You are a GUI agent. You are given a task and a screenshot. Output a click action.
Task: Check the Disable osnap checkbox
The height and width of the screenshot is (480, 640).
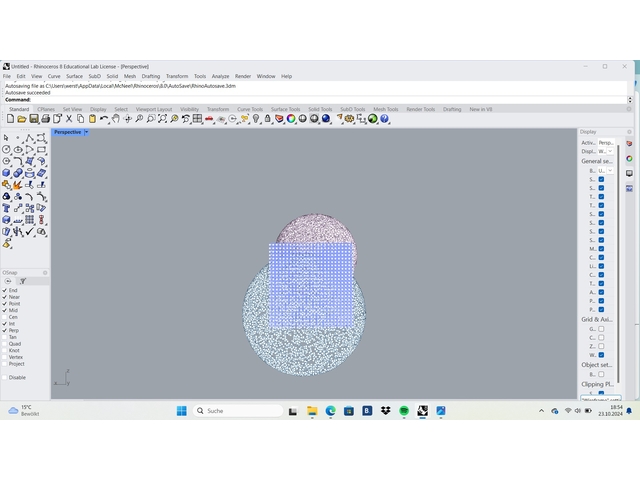pyautogui.click(x=5, y=377)
